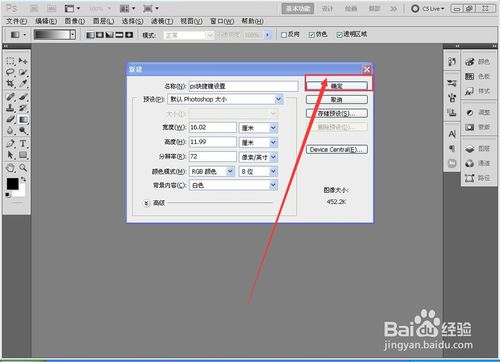Choose the linear gradient style
Viewport: 500px width, 362px height.
tap(90, 35)
